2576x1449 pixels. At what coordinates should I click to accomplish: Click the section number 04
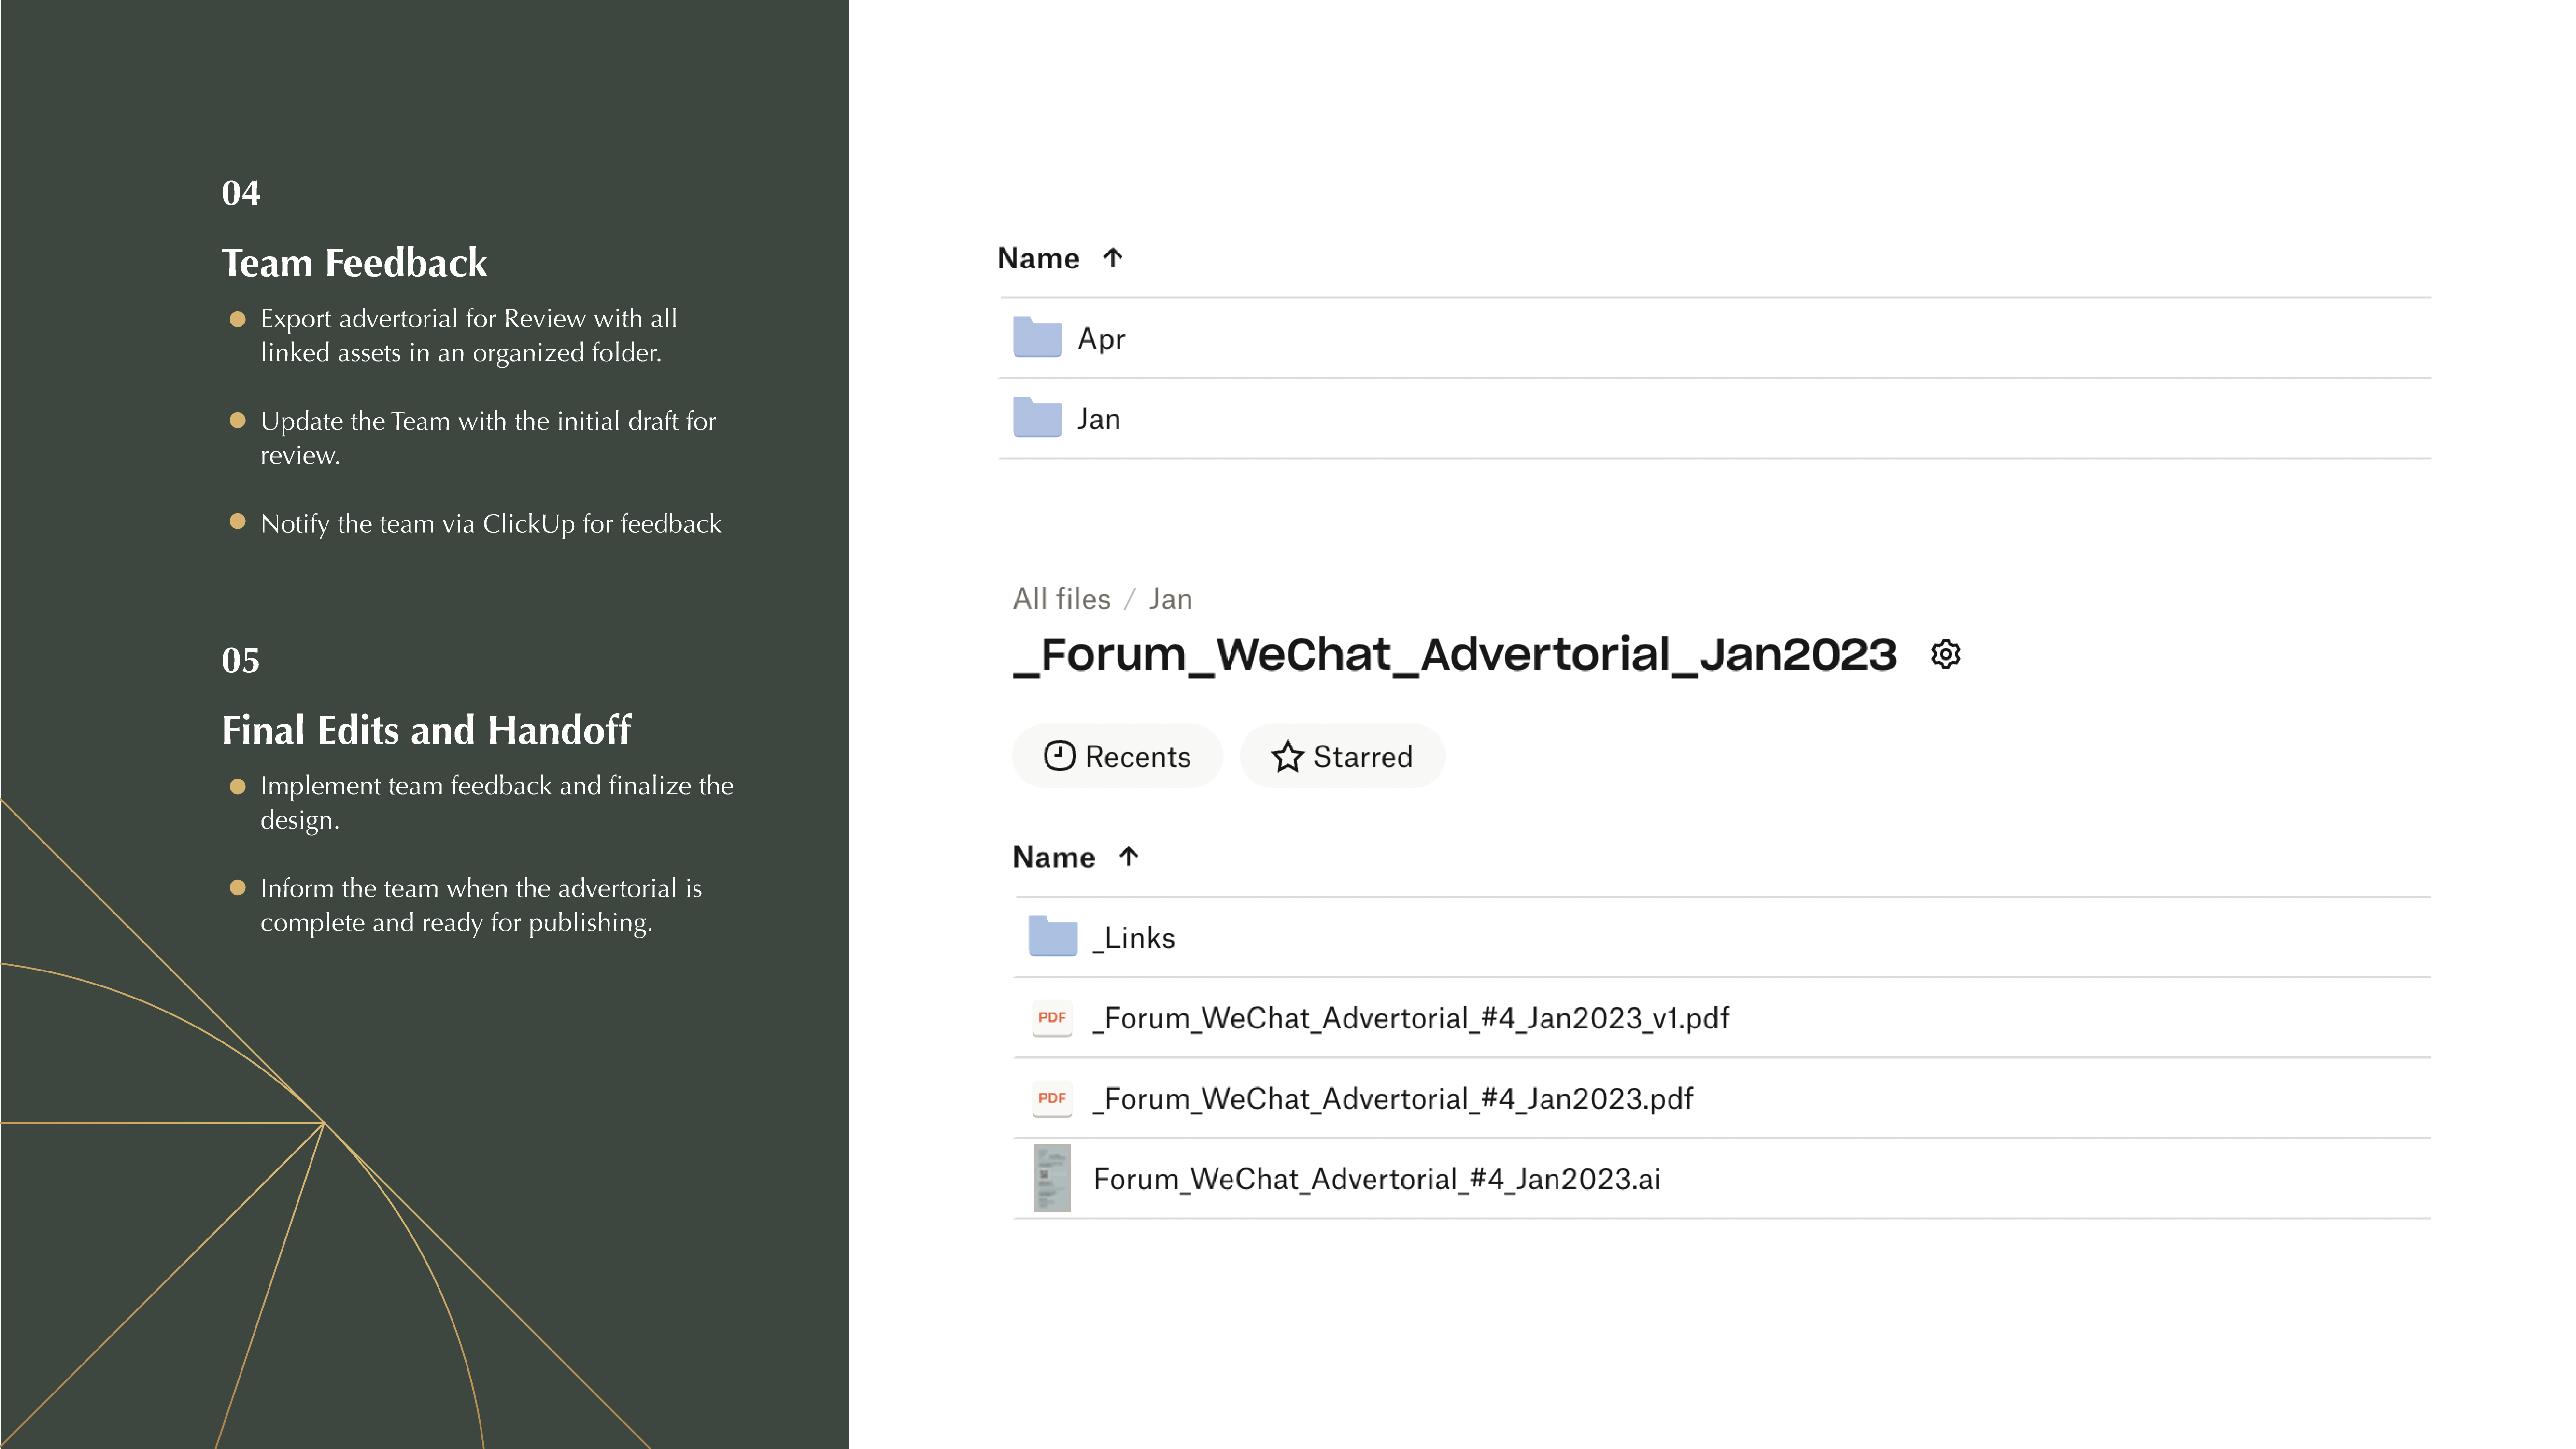(240, 192)
